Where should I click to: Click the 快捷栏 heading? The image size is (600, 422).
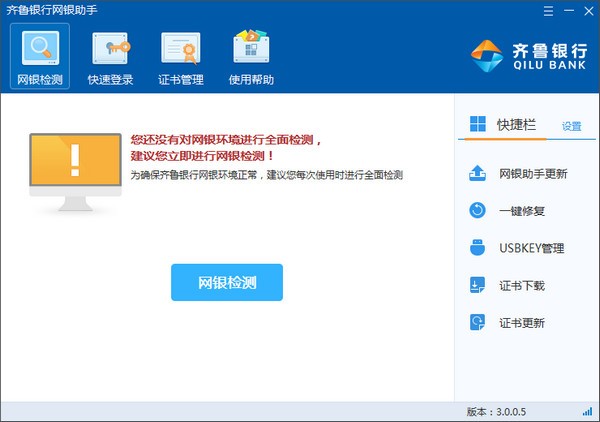516,125
